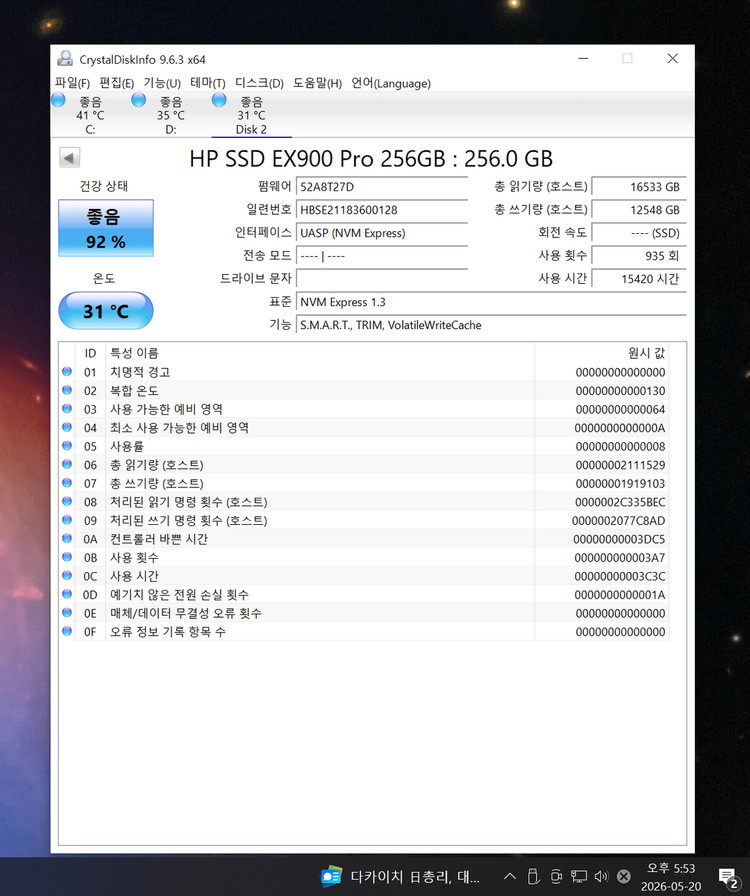Viewport: 750px width, 896px height.
Task: Open the 언어(Language) menu
Action: point(391,83)
